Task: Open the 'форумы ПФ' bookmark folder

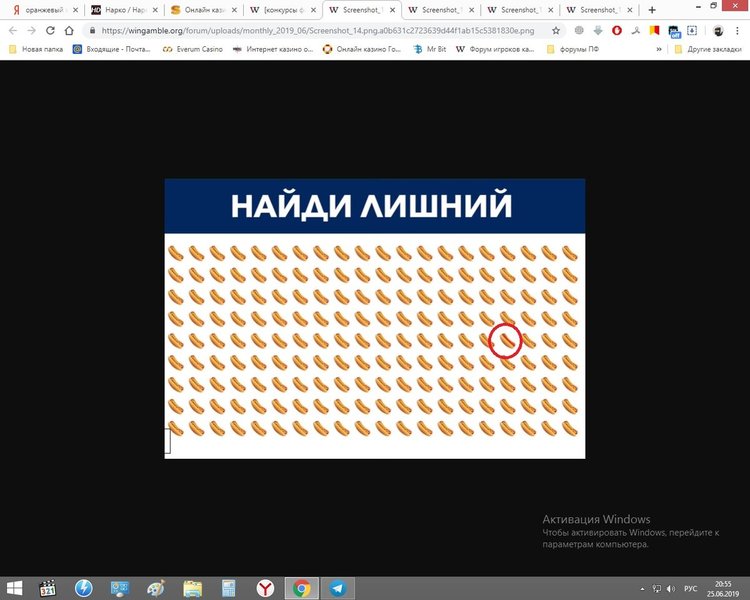Action: 573,49
